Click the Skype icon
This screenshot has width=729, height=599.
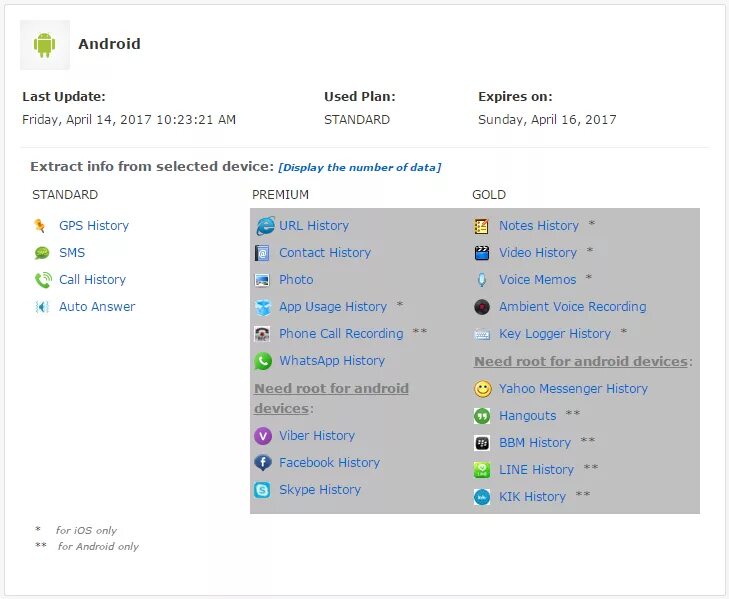[x=262, y=490]
